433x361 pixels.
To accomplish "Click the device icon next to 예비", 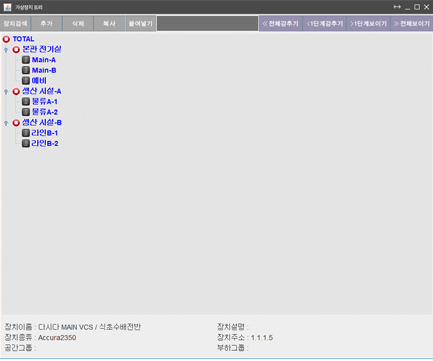I will coord(26,81).
